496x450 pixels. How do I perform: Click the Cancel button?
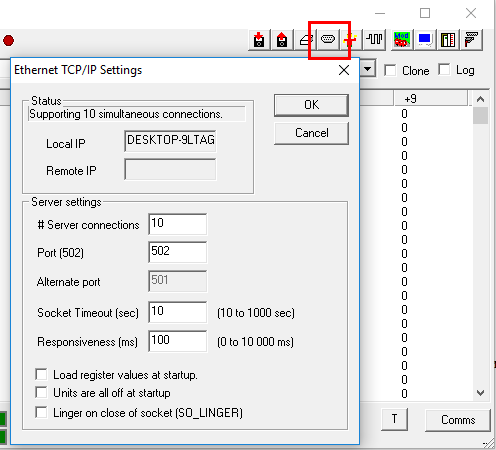click(x=311, y=133)
